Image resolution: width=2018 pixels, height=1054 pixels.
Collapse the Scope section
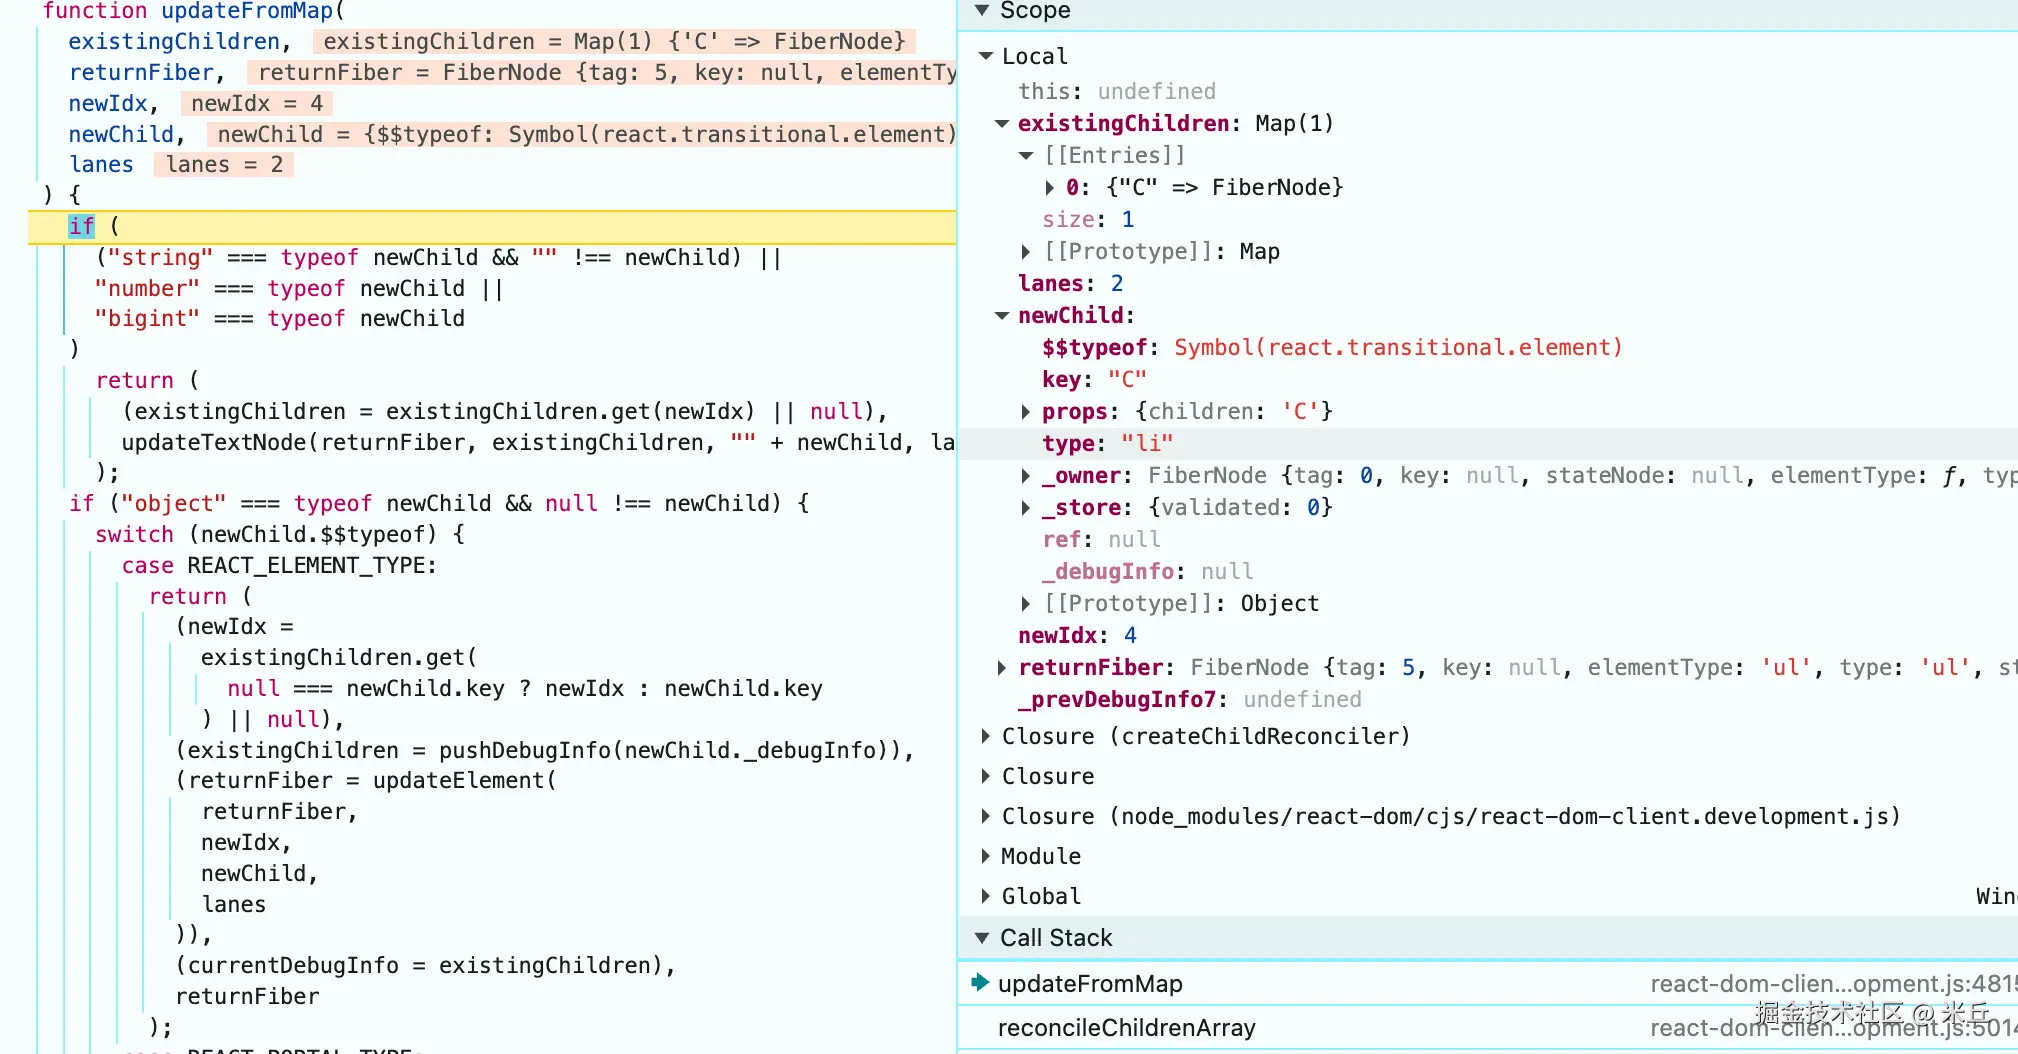coord(982,10)
